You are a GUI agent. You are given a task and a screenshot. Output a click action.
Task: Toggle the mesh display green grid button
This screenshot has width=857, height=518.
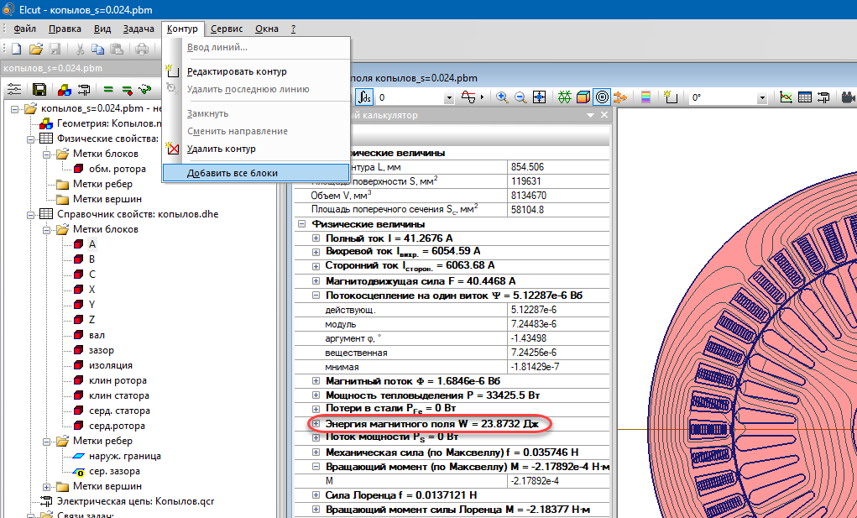click(565, 98)
